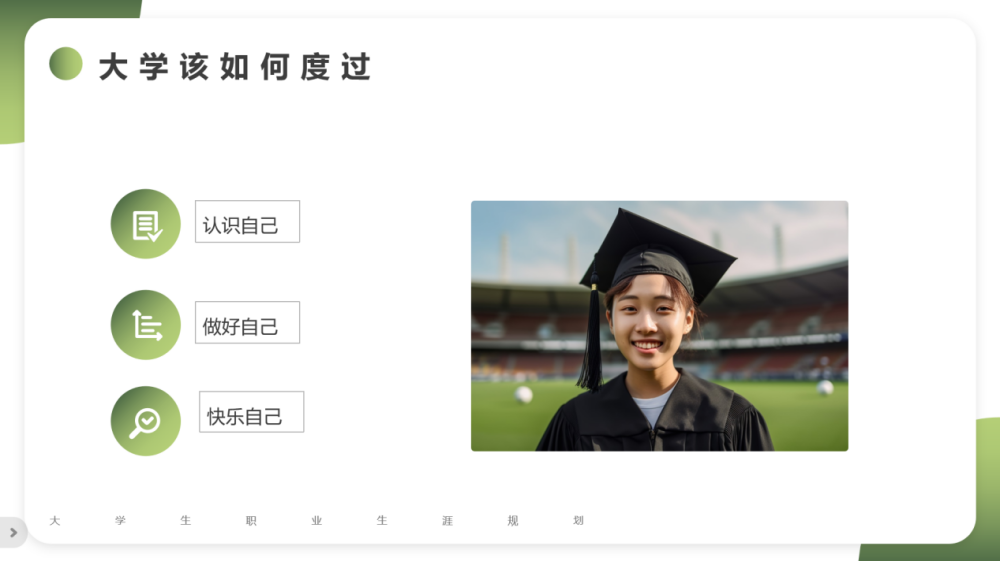Select the 做好自己 text box
The image size is (1000, 561).
[x=247, y=323]
